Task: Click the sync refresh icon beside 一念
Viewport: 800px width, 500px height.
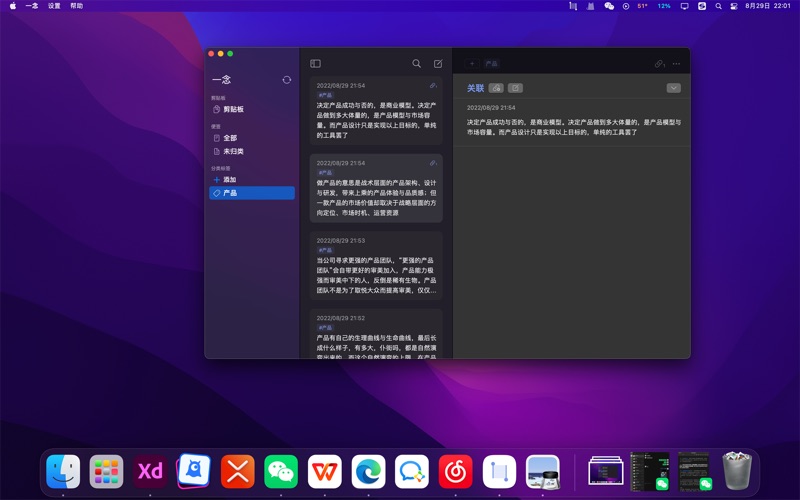Action: [287, 80]
